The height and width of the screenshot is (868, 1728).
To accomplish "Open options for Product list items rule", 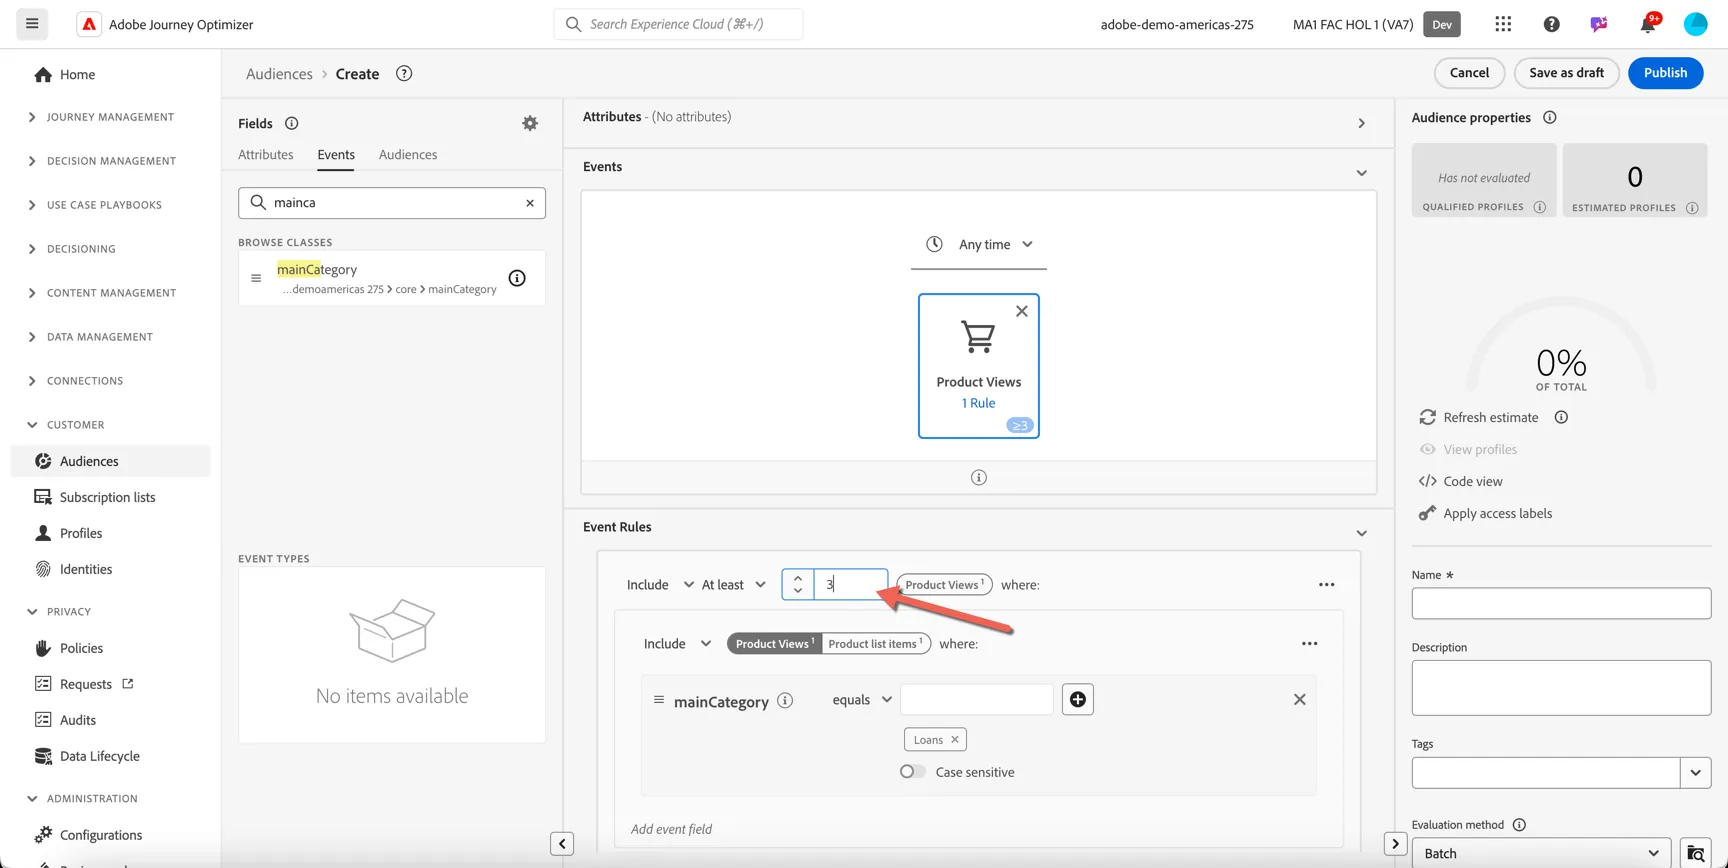I will pyautogui.click(x=1310, y=644).
